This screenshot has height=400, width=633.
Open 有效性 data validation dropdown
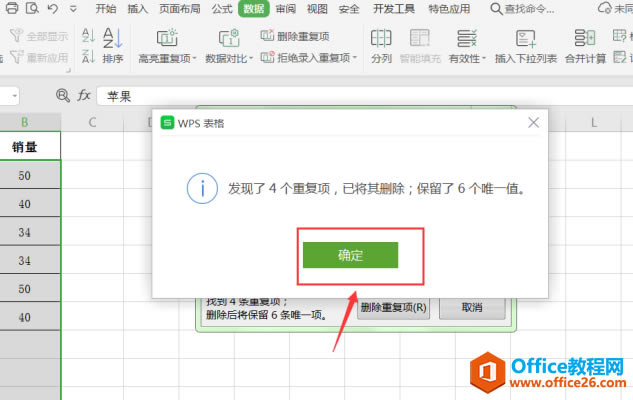coord(467,46)
